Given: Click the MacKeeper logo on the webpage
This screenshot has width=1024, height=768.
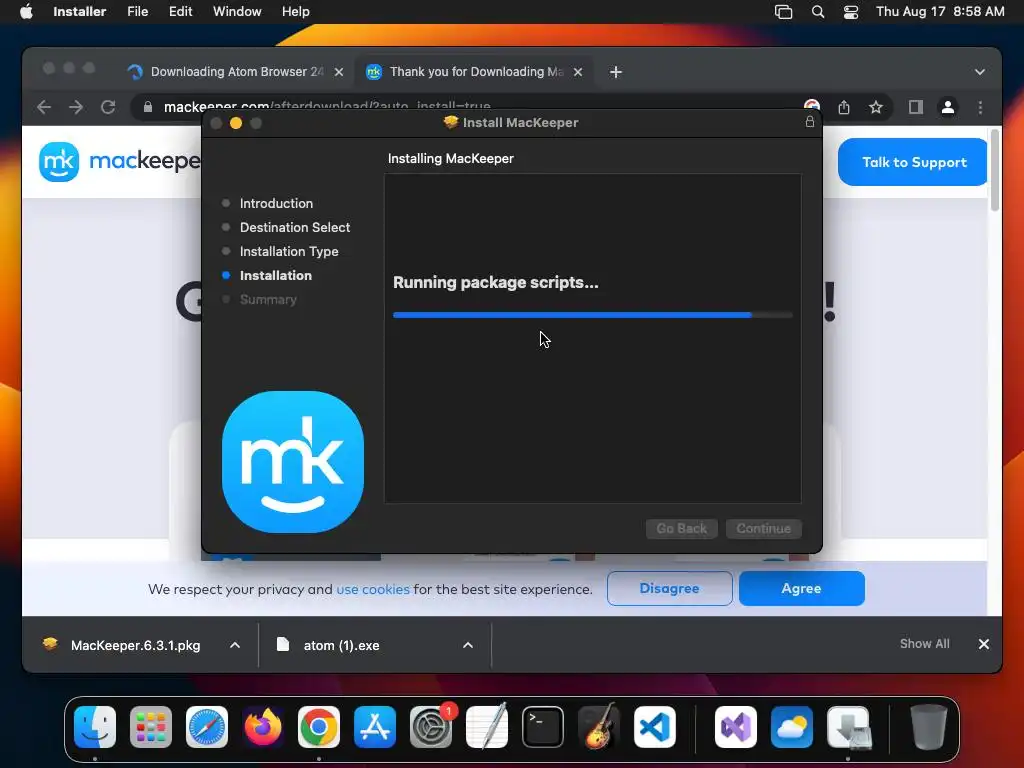Looking at the screenshot, I should 120,161.
